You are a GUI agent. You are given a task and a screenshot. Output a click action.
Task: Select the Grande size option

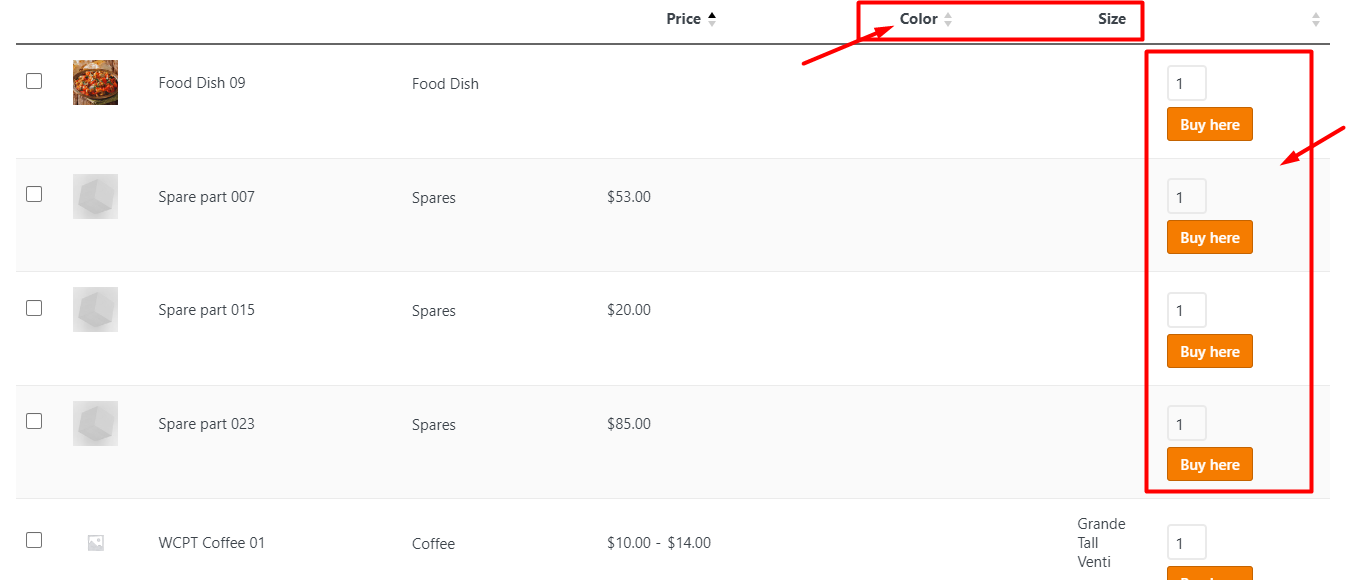tap(1100, 523)
